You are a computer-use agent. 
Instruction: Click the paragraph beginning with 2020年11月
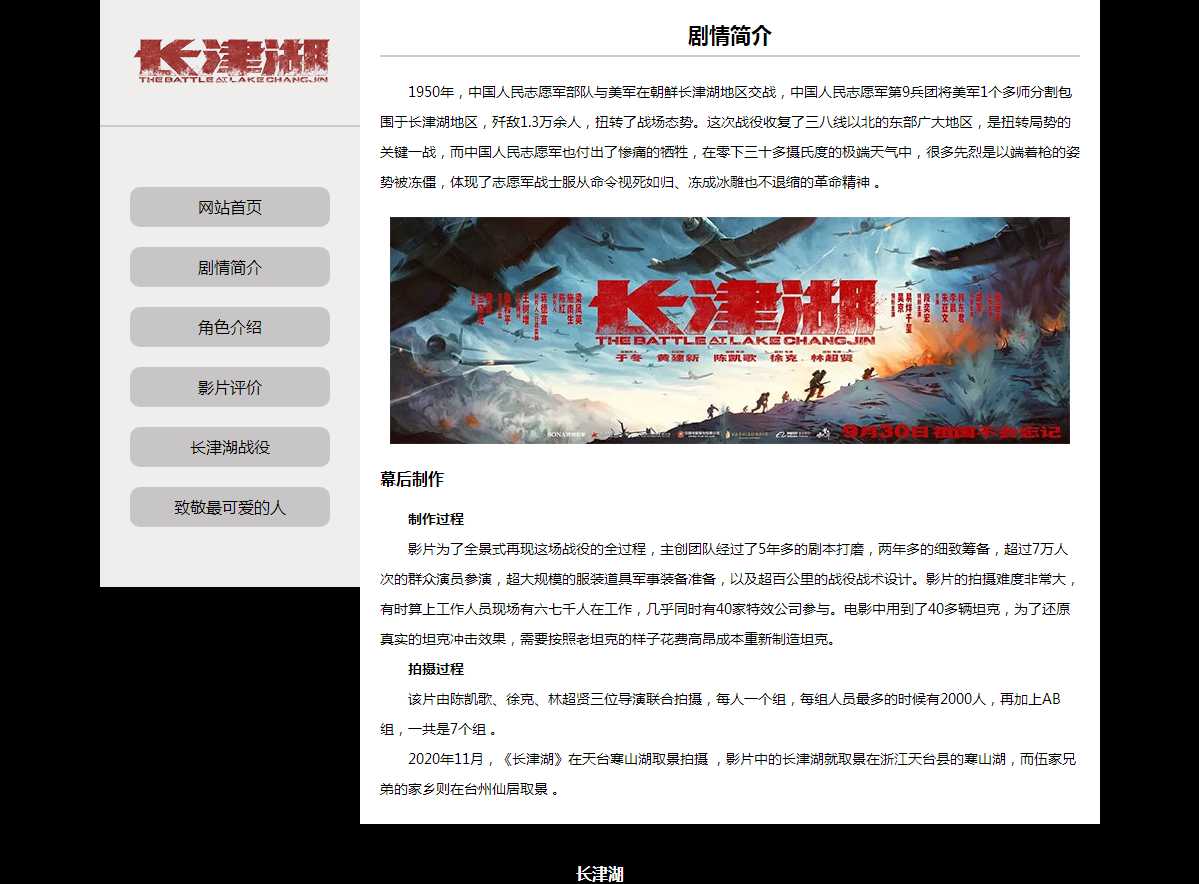click(x=729, y=773)
